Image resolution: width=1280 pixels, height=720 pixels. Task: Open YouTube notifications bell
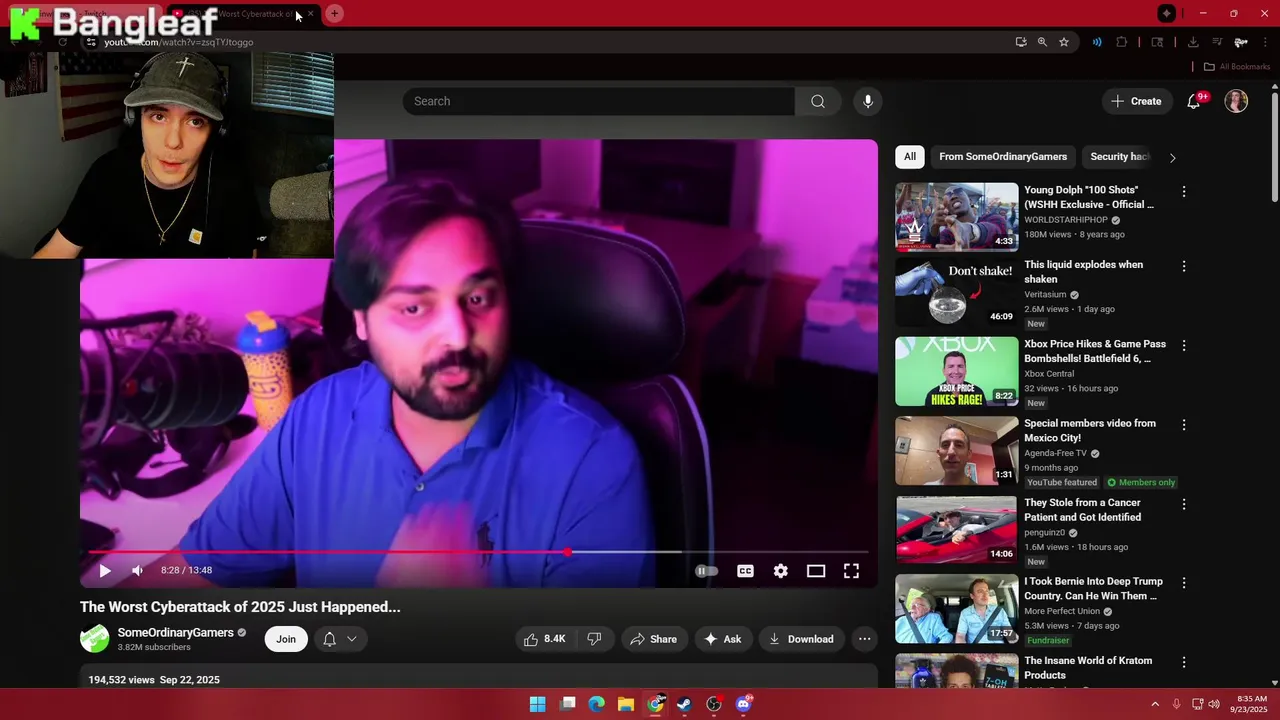coord(1194,101)
